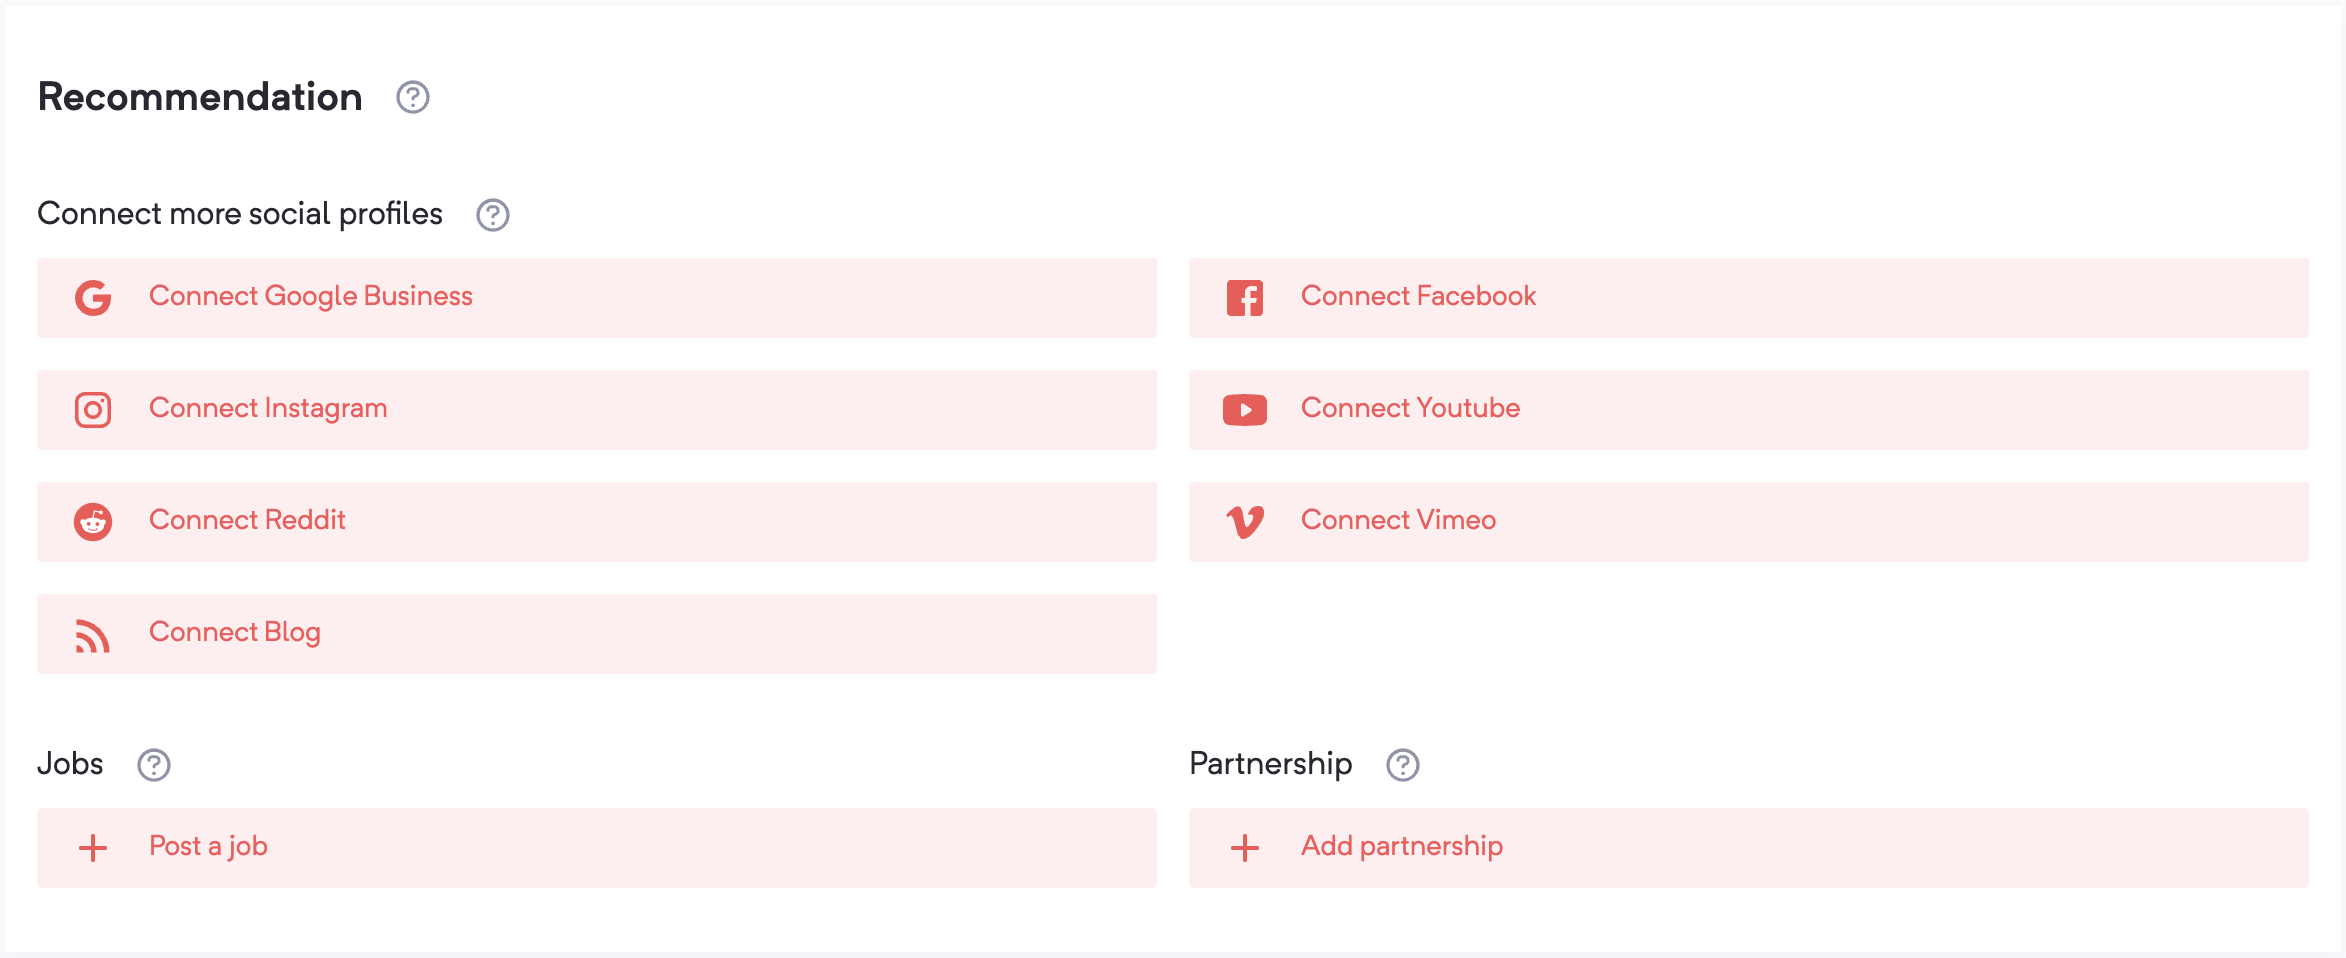Show help for the Partnership section

tap(1403, 765)
